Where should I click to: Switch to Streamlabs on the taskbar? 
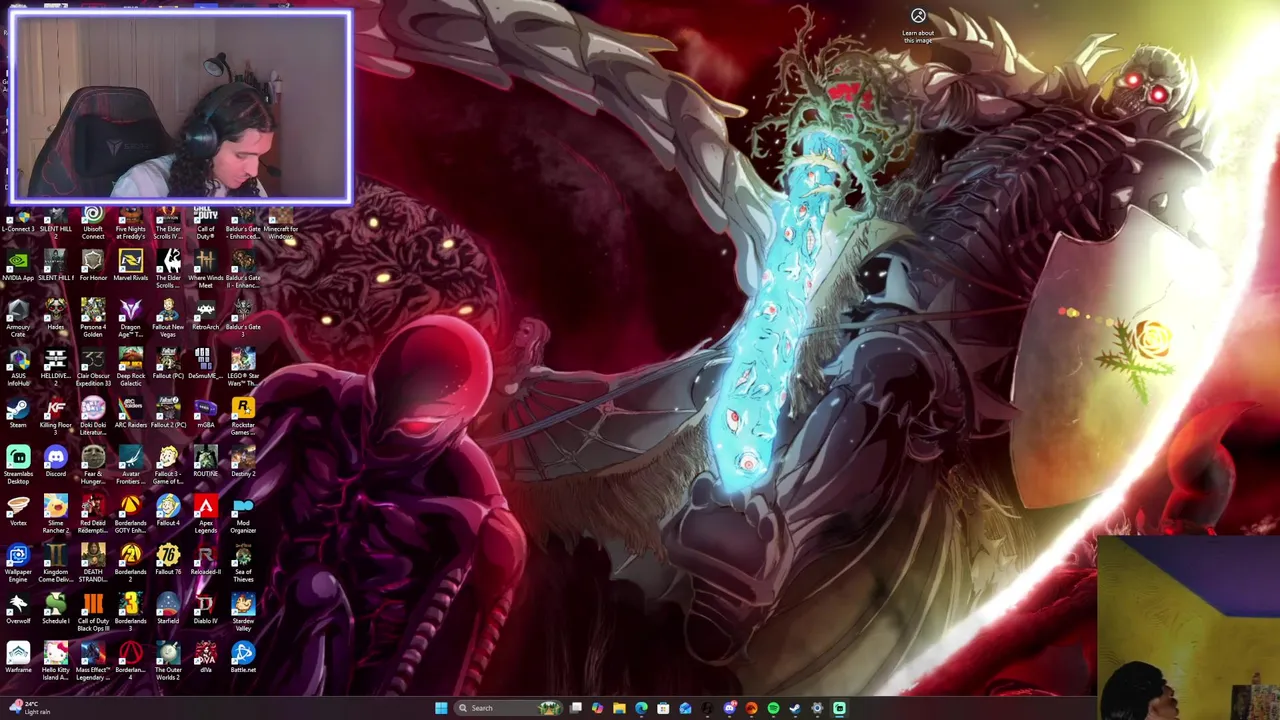click(x=839, y=708)
